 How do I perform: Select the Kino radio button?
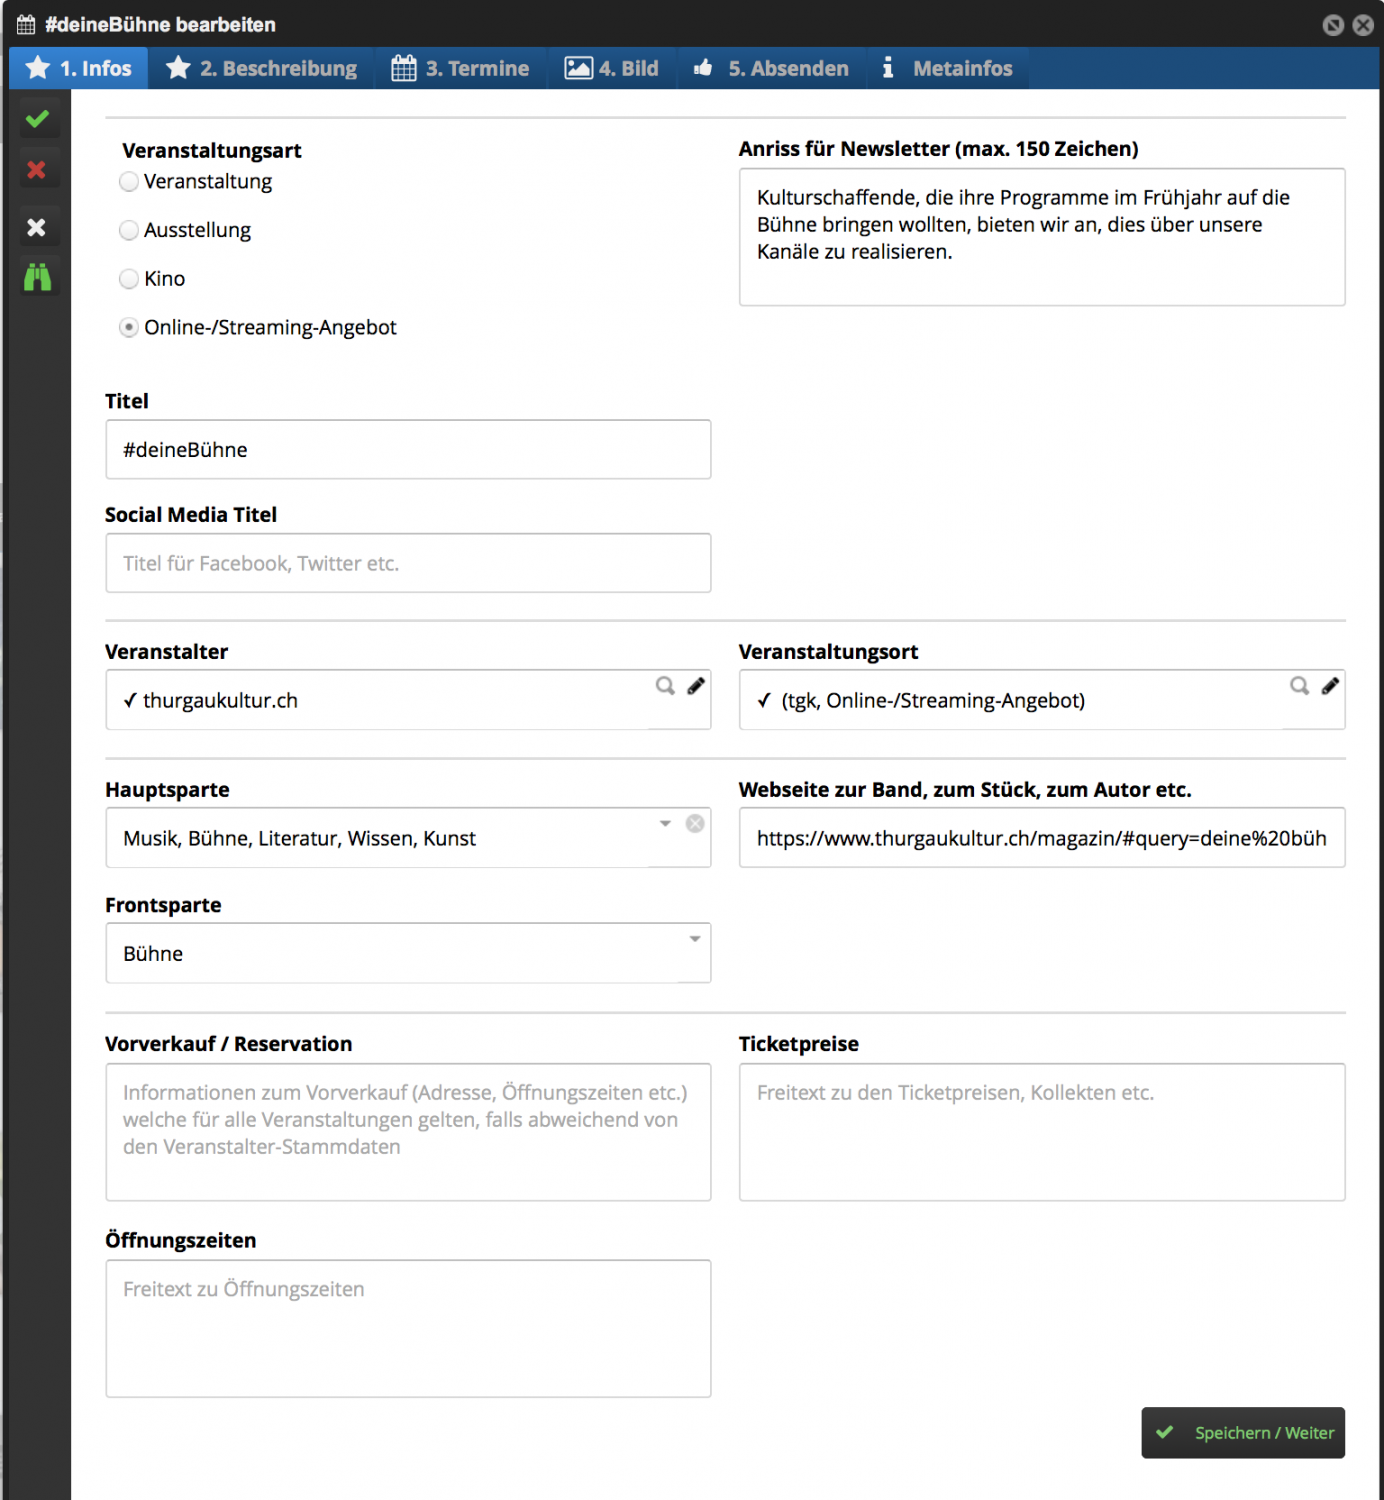pos(129,279)
